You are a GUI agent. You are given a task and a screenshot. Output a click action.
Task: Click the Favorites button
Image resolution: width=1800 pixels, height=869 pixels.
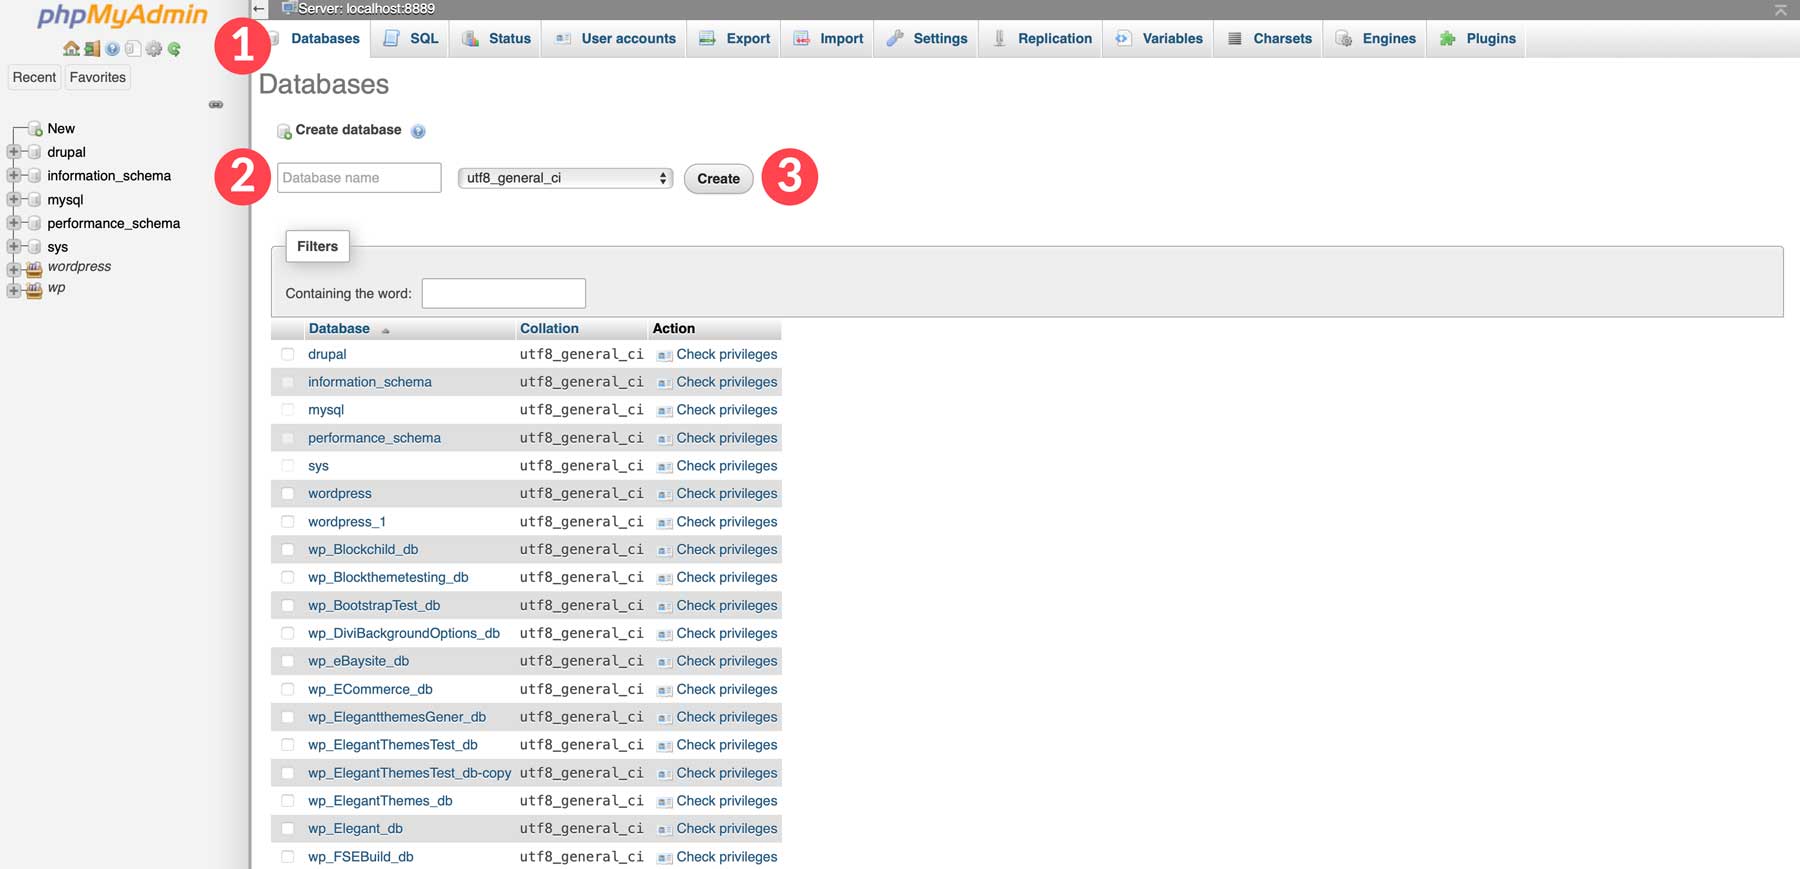point(98,77)
